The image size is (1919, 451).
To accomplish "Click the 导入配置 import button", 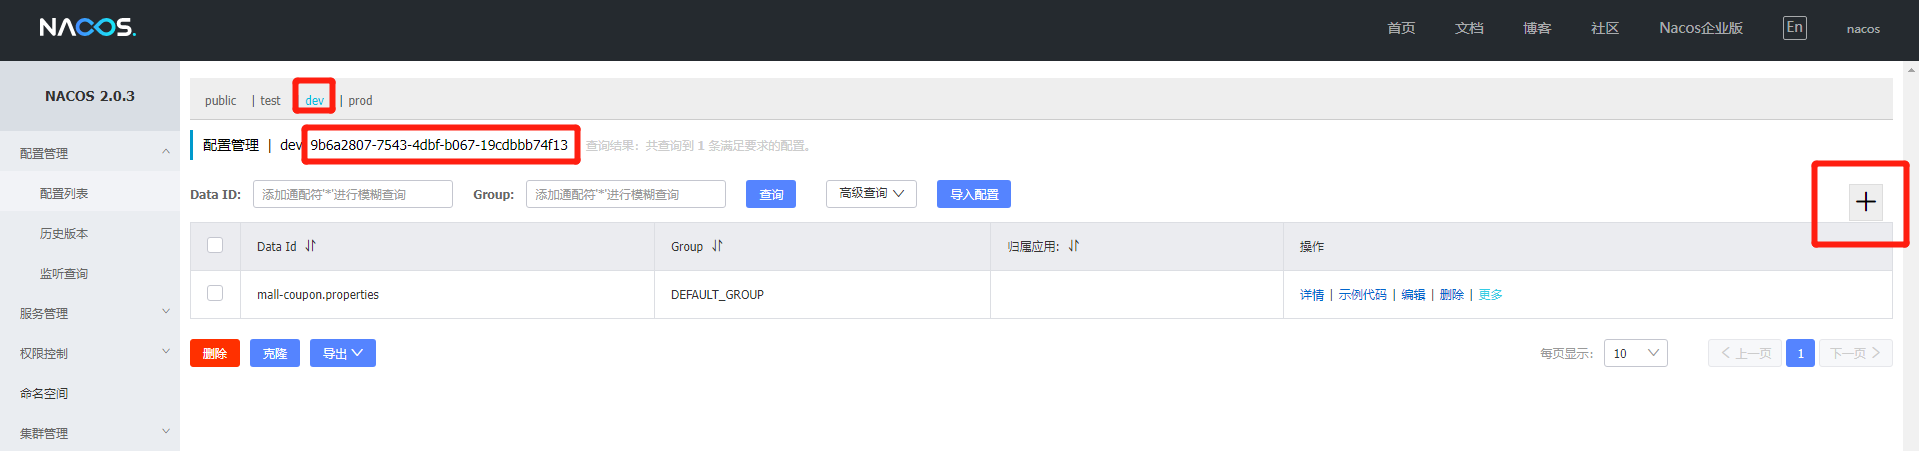I will click(x=974, y=194).
